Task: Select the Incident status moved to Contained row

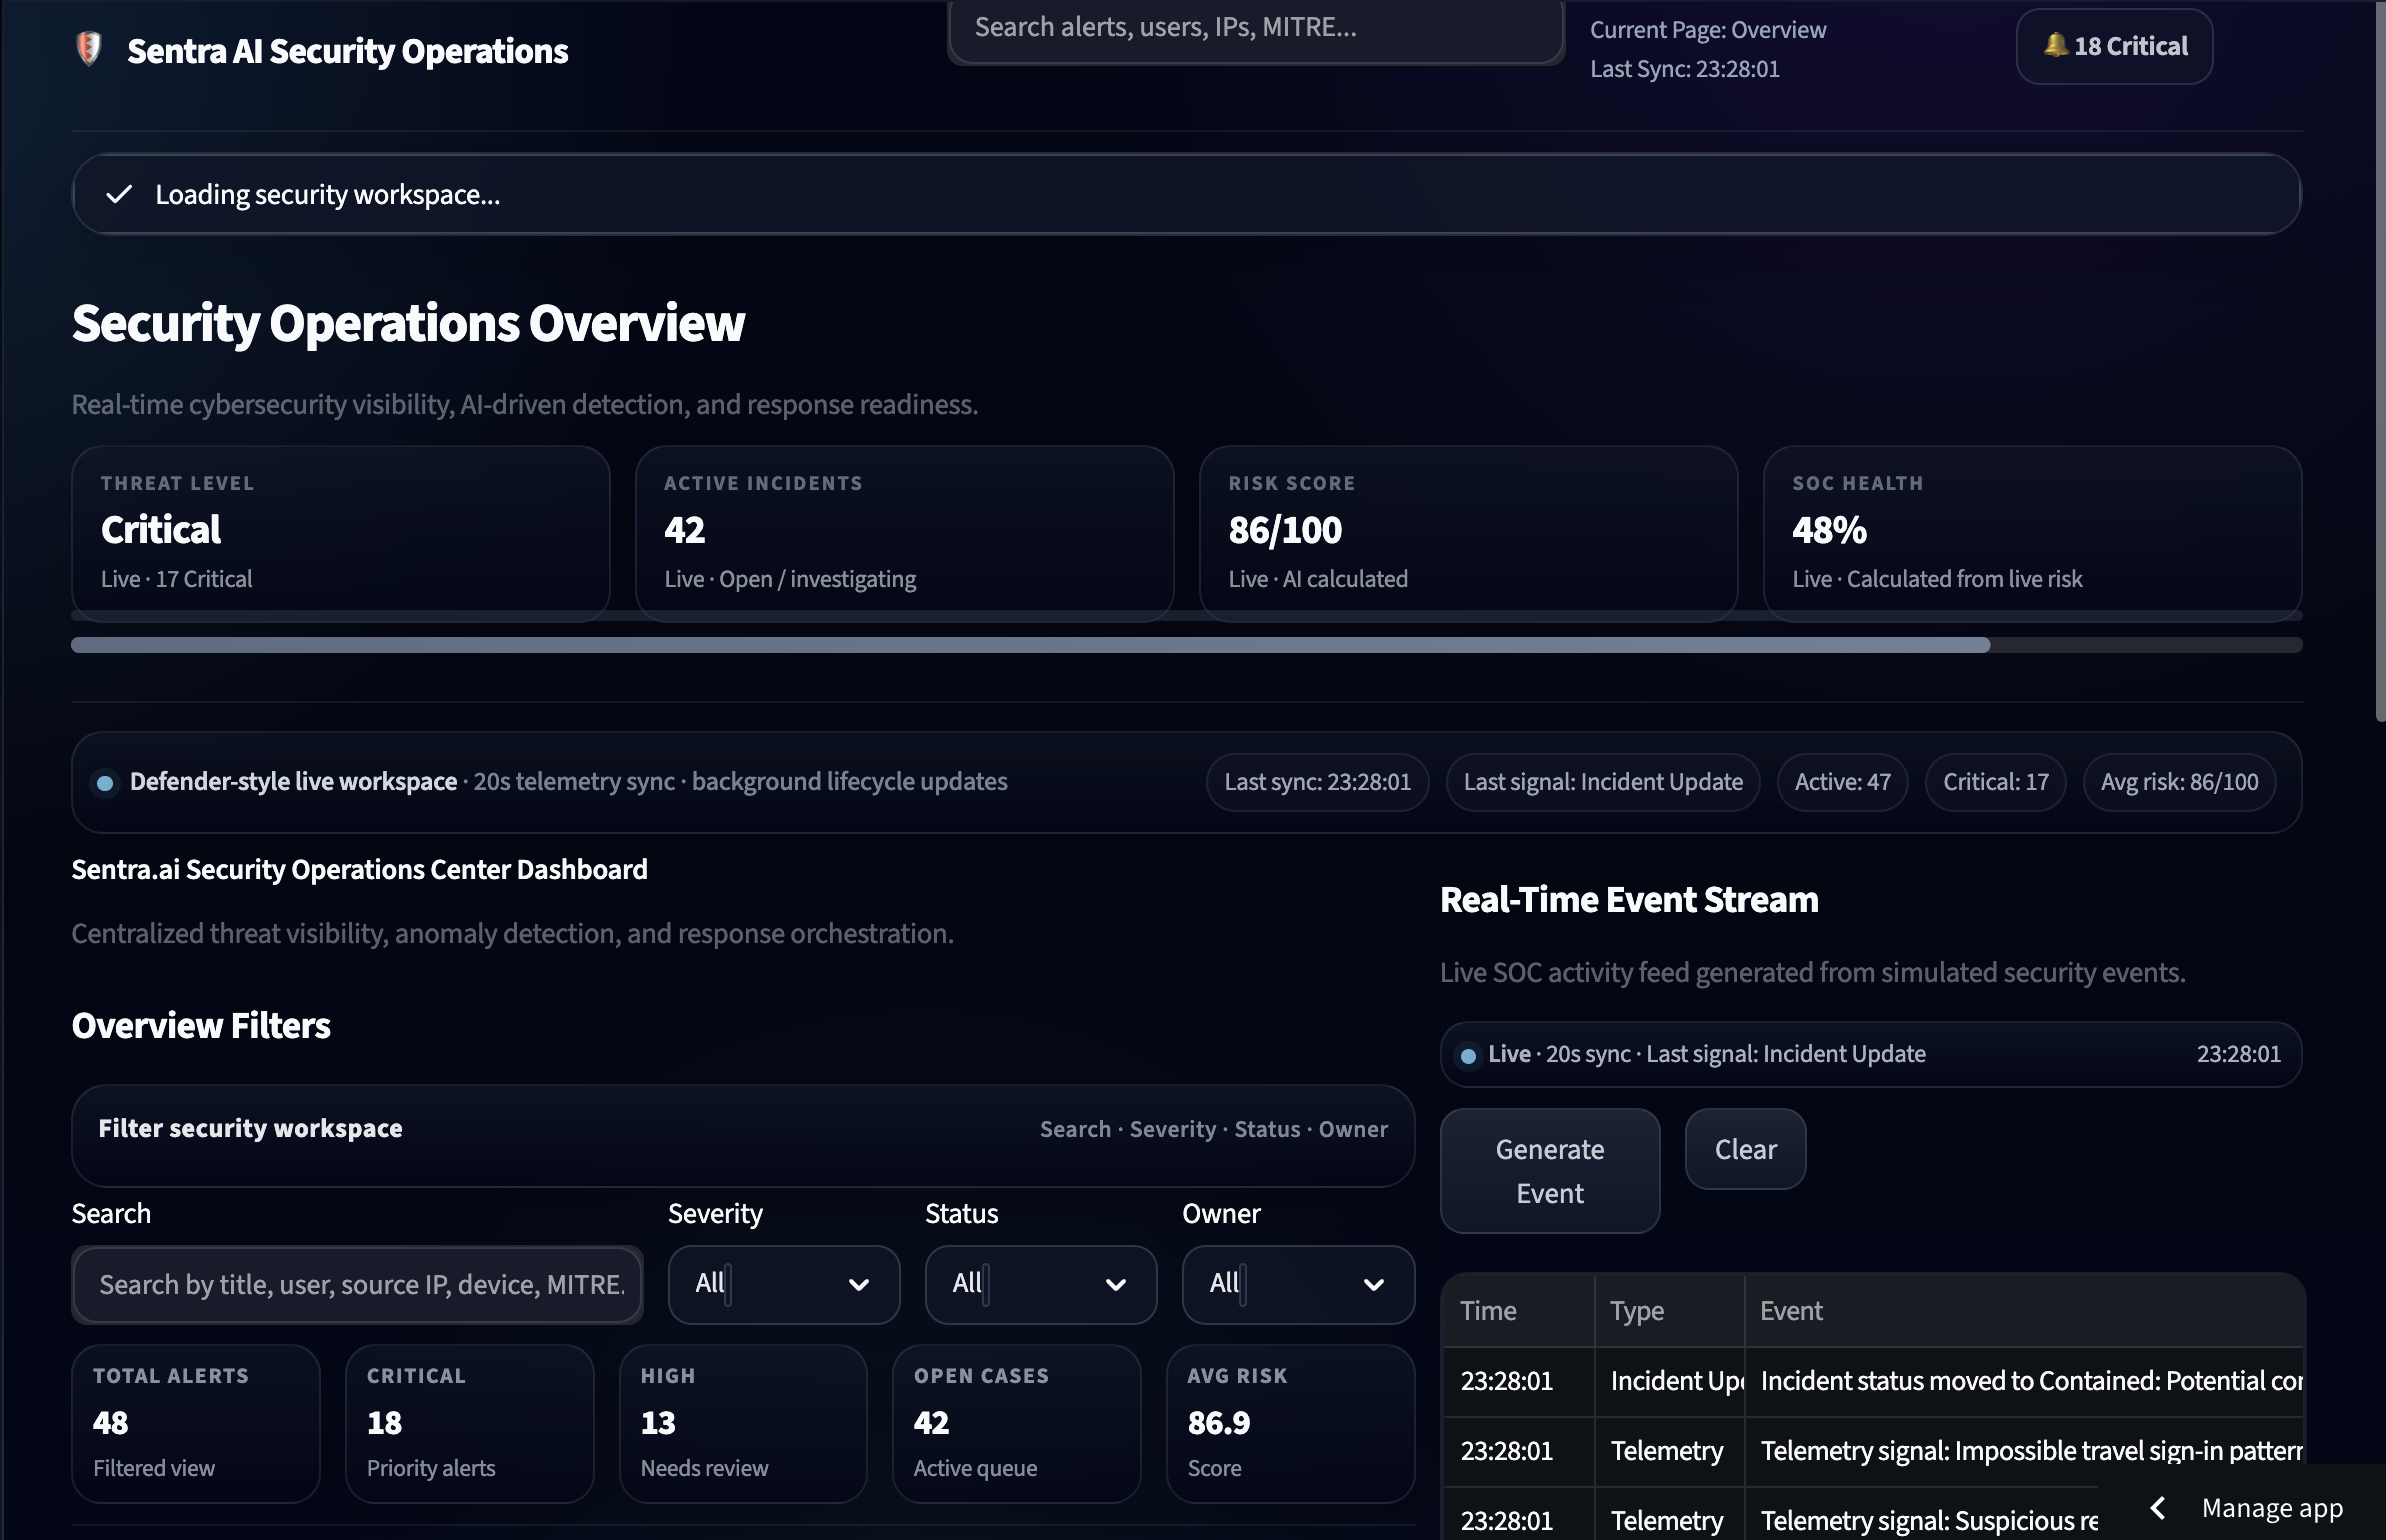Action: pos(1872,1381)
